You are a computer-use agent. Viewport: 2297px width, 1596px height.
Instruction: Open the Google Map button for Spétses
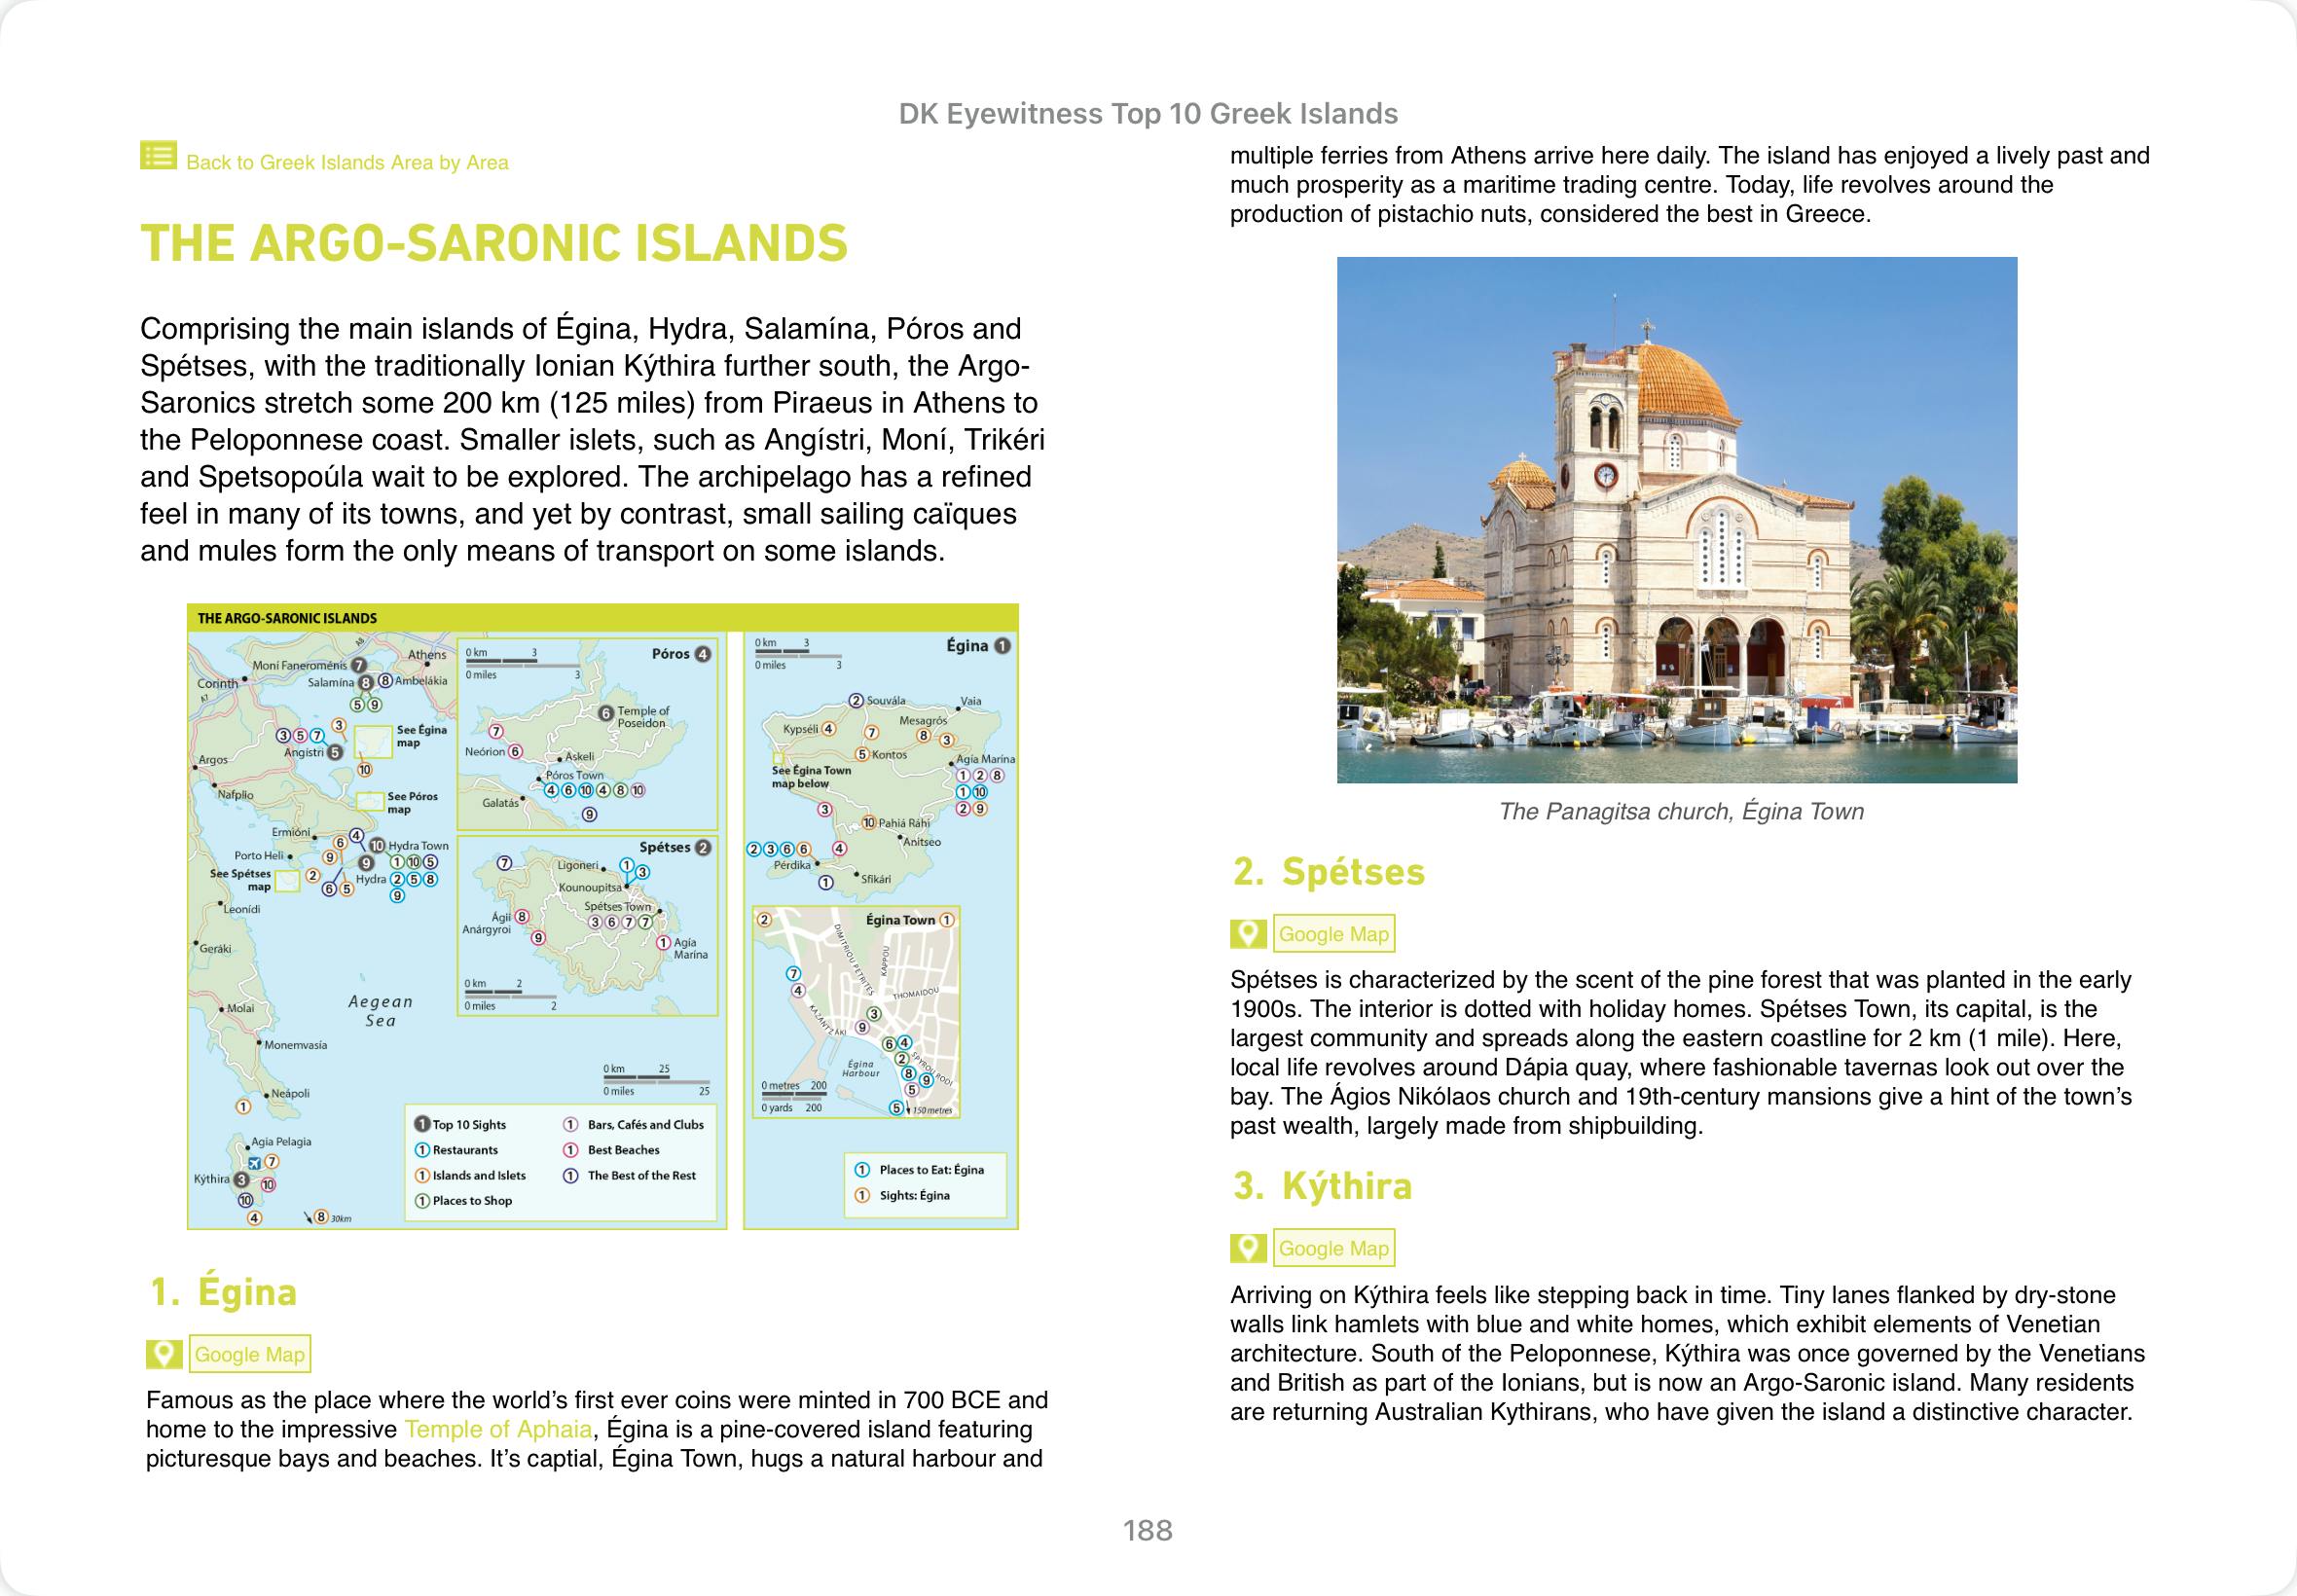pos(1333,934)
